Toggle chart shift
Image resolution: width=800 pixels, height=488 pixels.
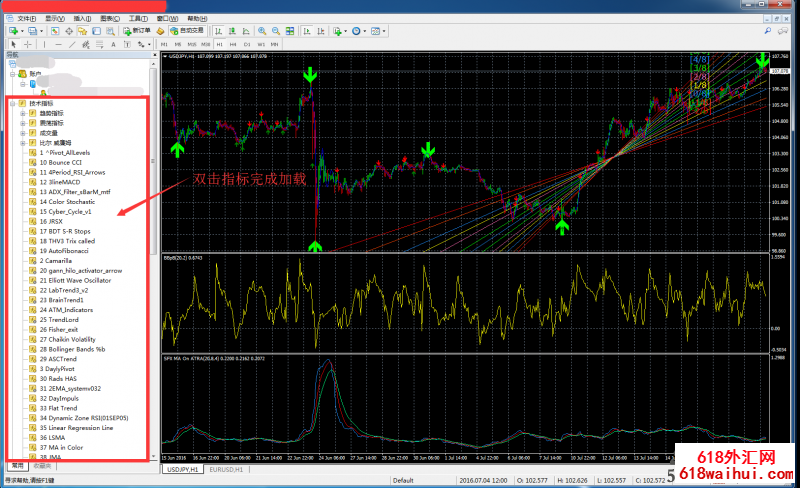pos(320,31)
